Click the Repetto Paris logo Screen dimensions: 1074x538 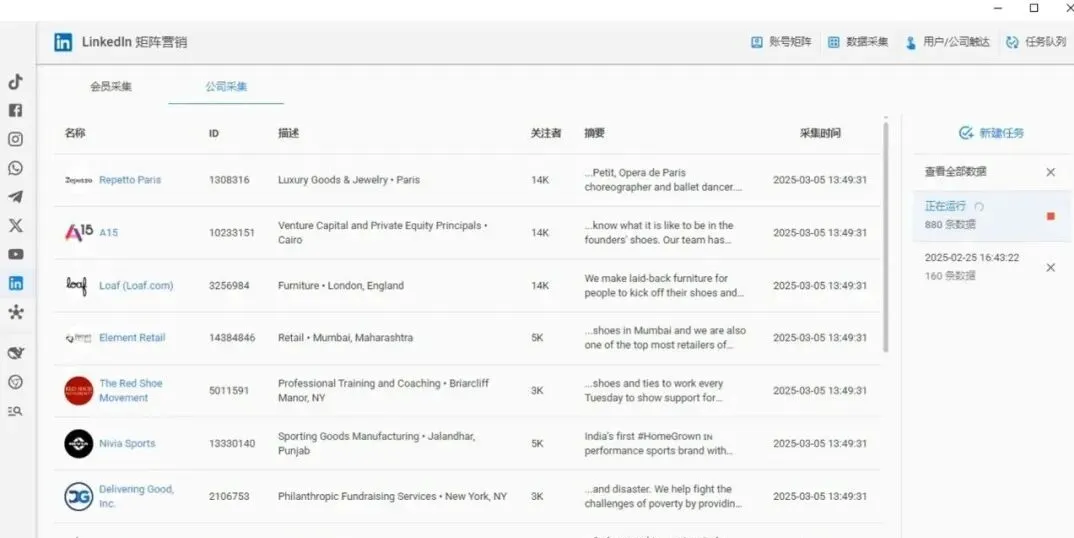(78, 180)
